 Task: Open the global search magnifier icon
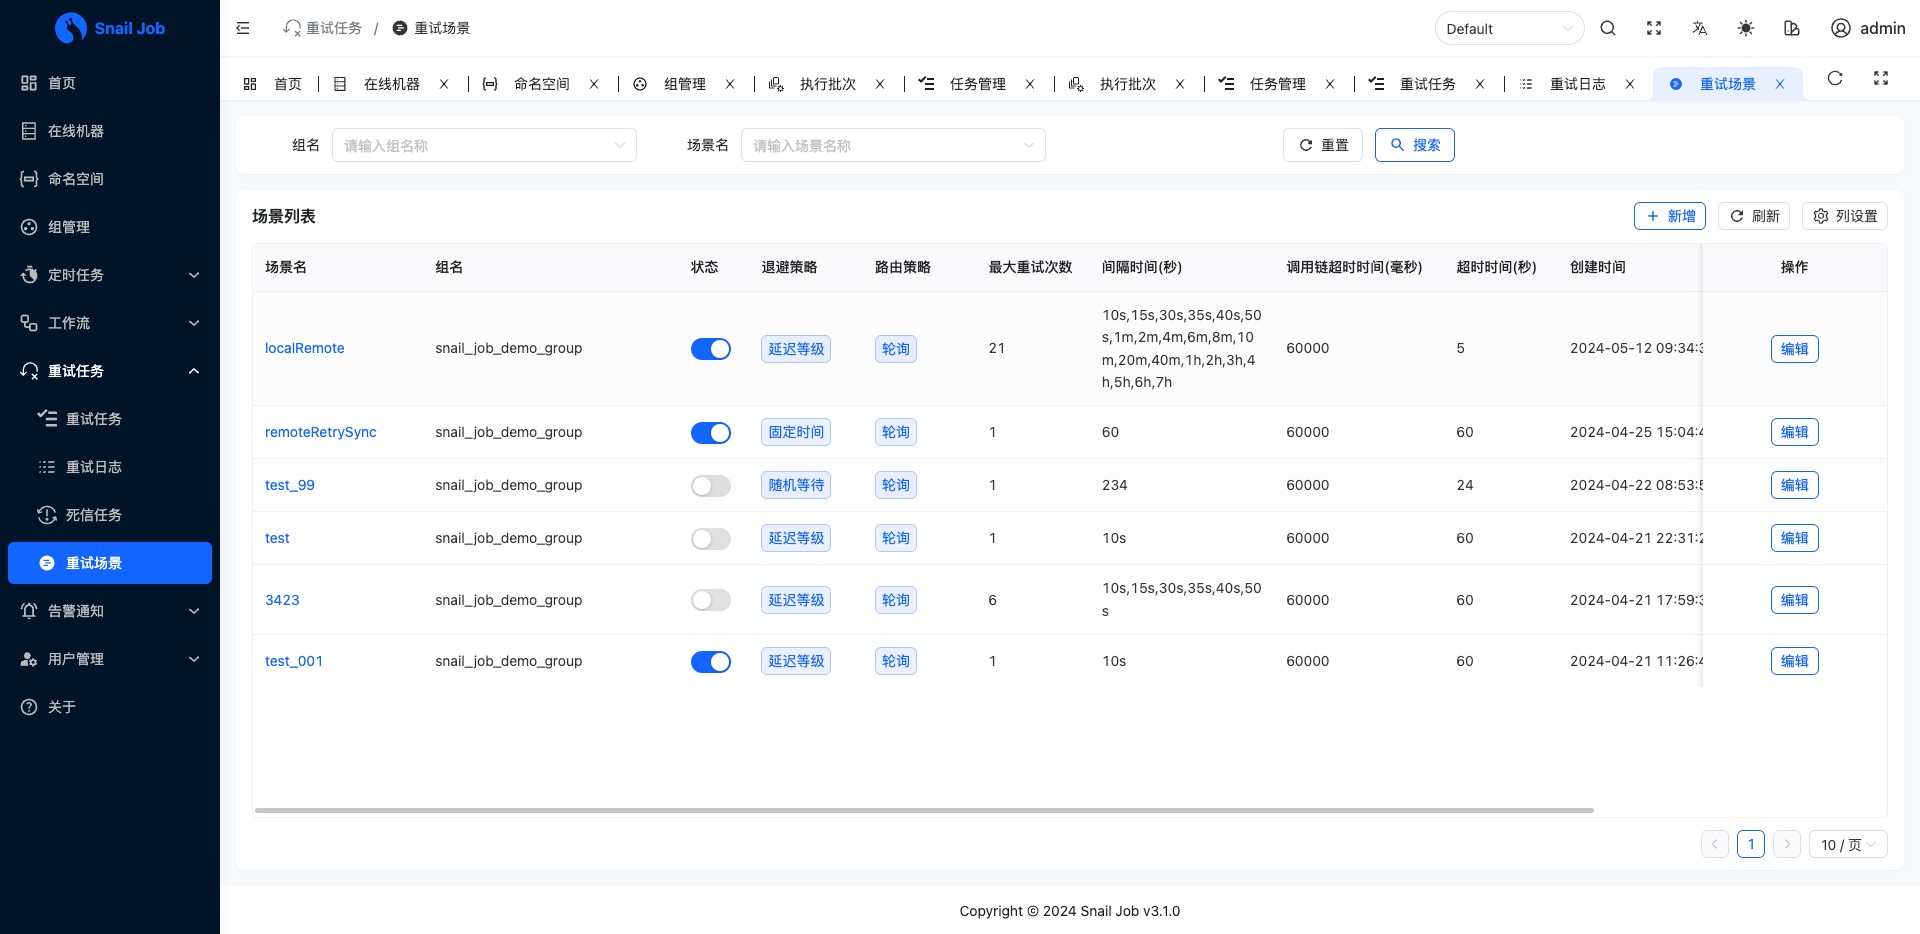(1608, 28)
